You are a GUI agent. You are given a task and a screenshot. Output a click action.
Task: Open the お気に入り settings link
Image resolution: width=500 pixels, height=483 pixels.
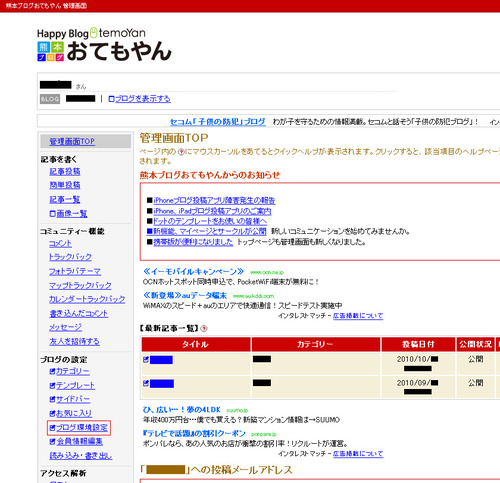point(74,413)
